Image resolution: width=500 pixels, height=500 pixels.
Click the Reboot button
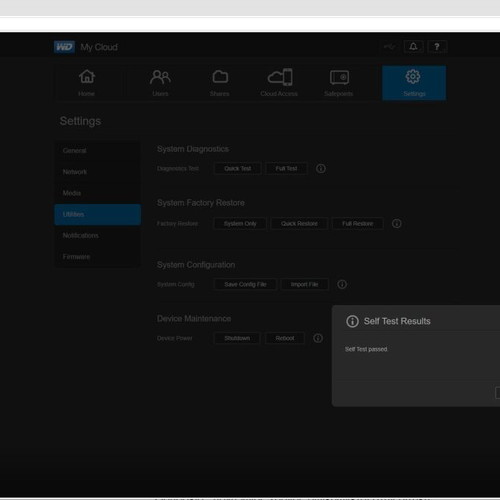[285, 338]
